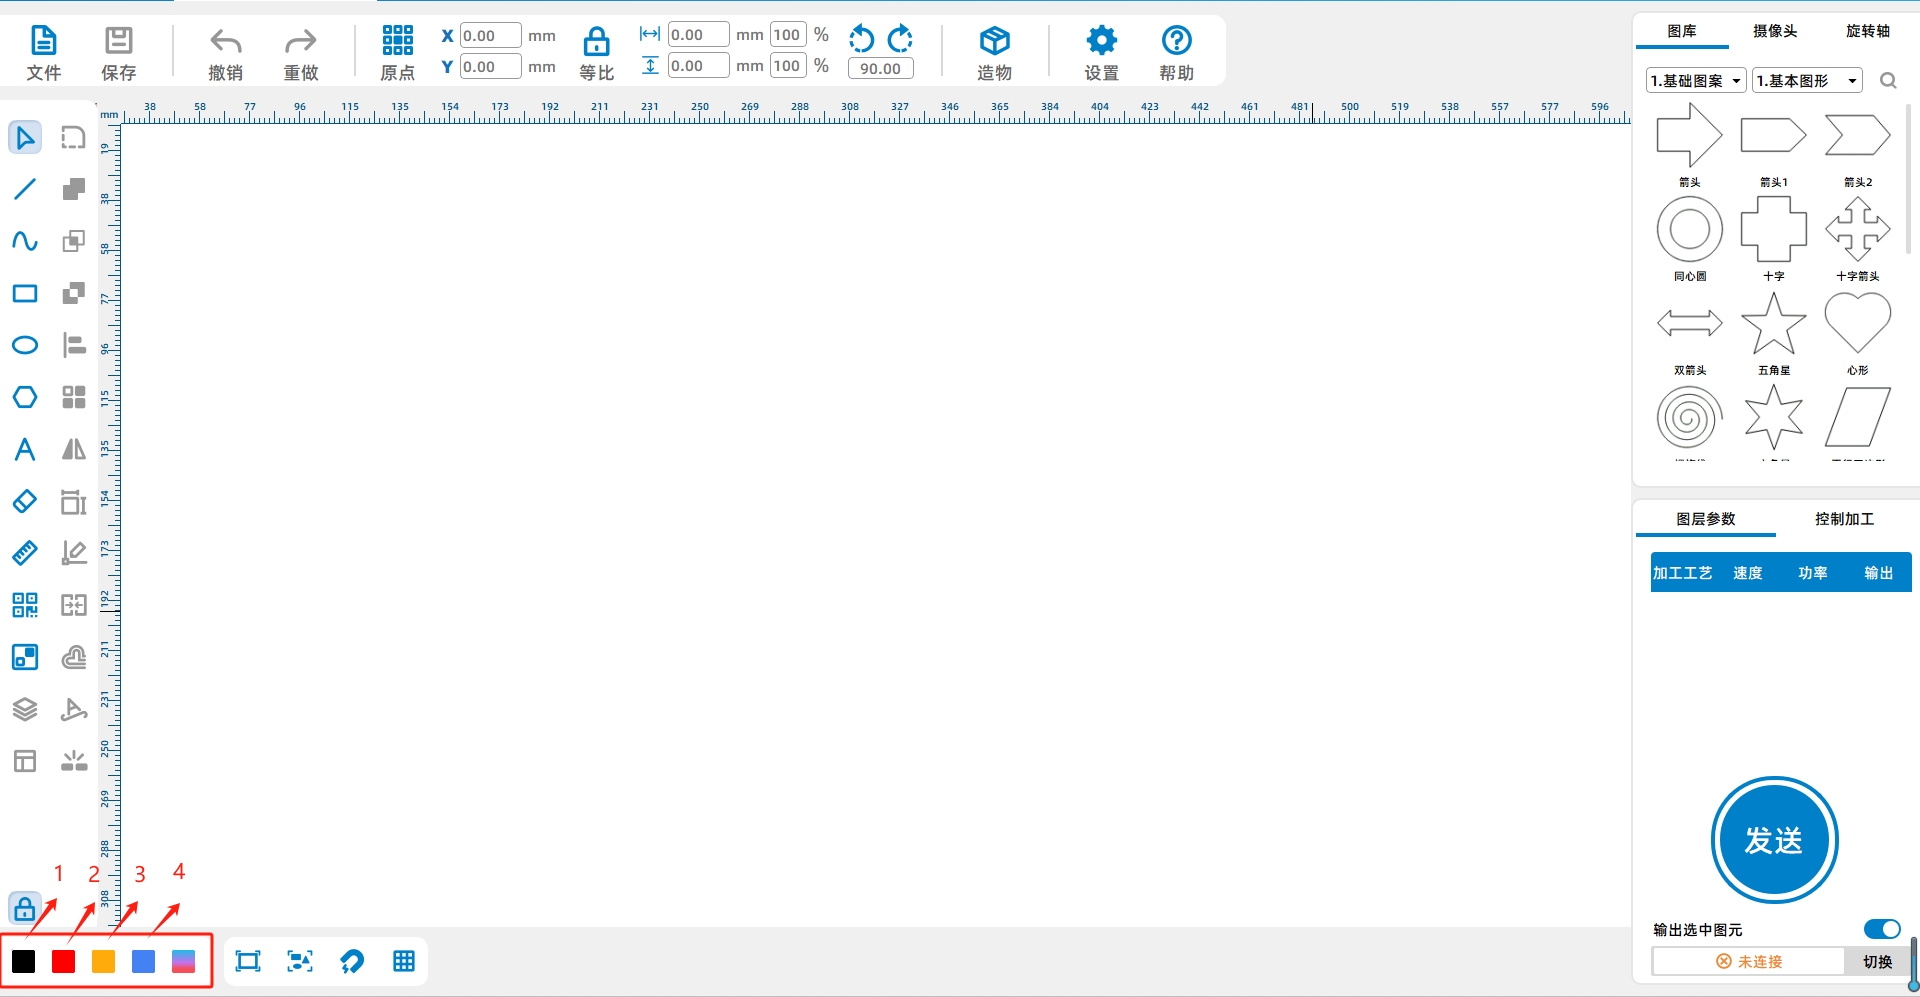Choose the red color swatch
Screen dimensions: 1920x997
(64, 961)
